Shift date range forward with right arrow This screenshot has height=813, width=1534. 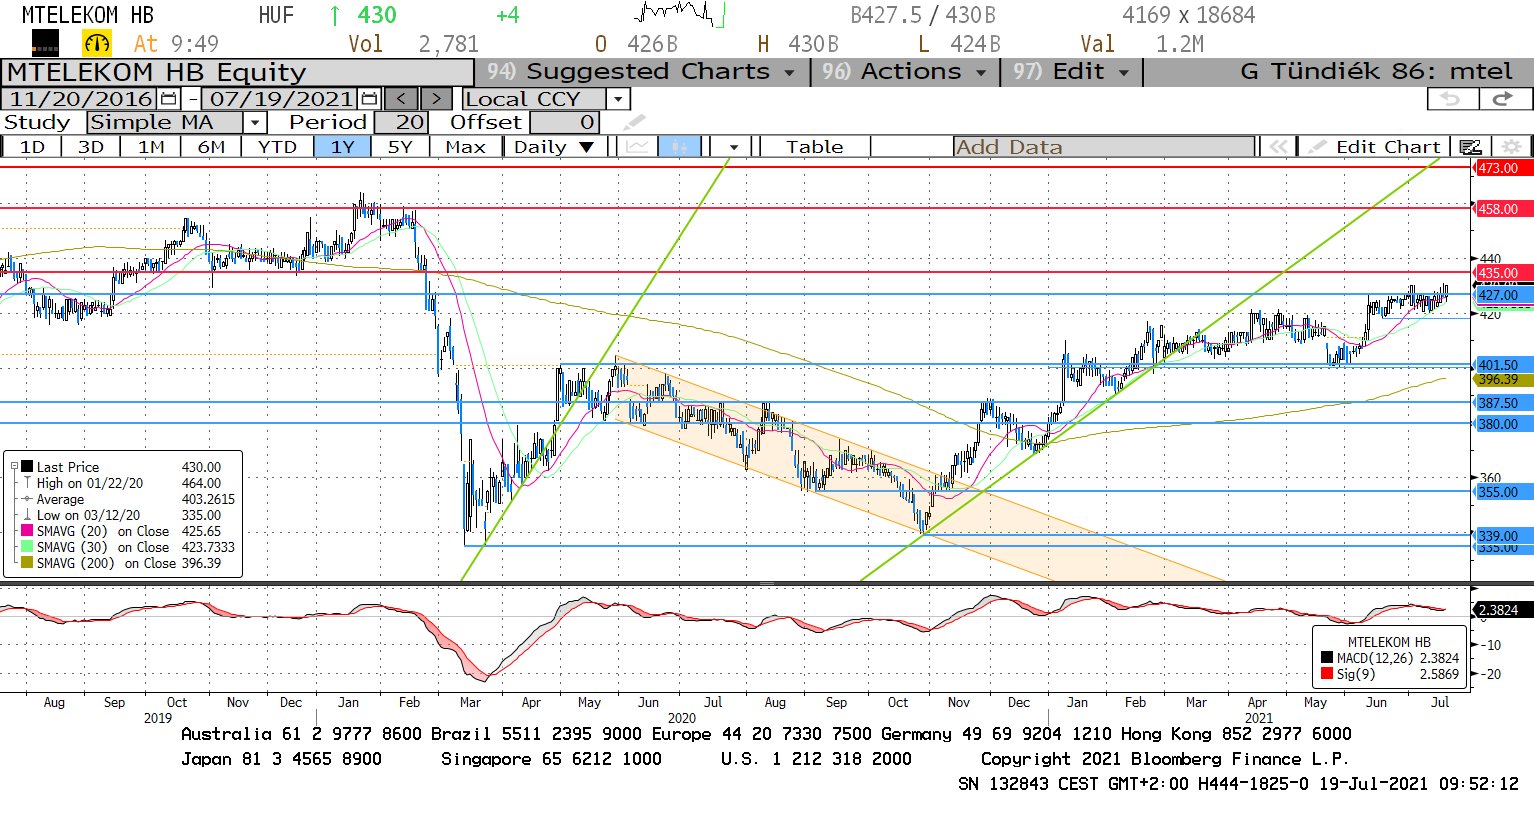pyautogui.click(x=436, y=99)
